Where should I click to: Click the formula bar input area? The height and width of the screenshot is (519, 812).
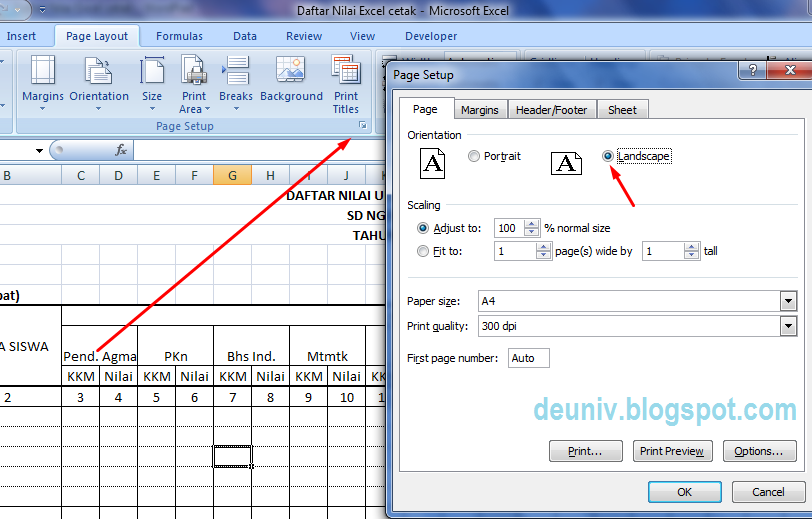pyautogui.click(x=259, y=150)
